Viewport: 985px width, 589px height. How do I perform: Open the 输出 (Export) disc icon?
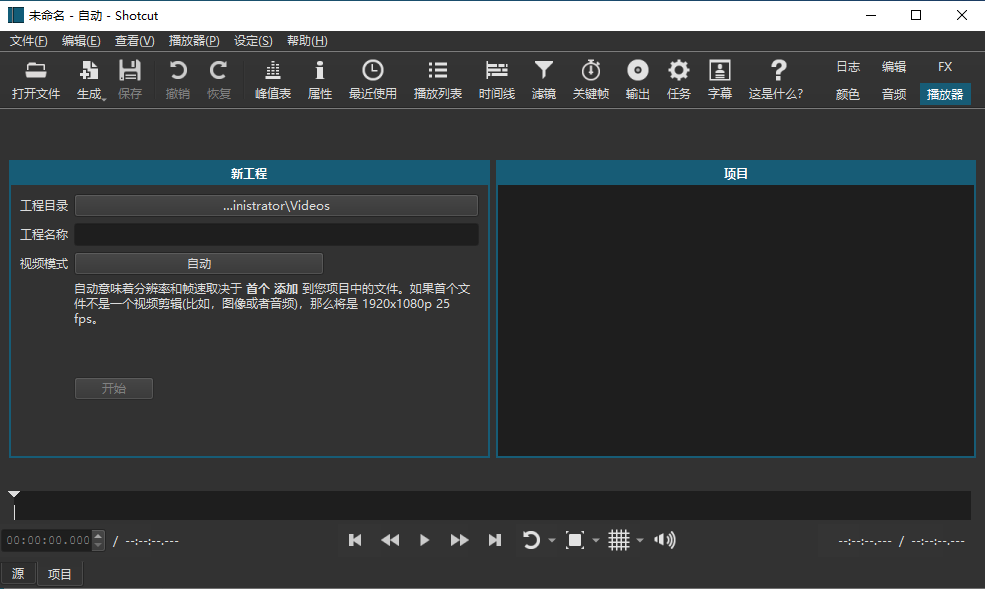click(638, 80)
